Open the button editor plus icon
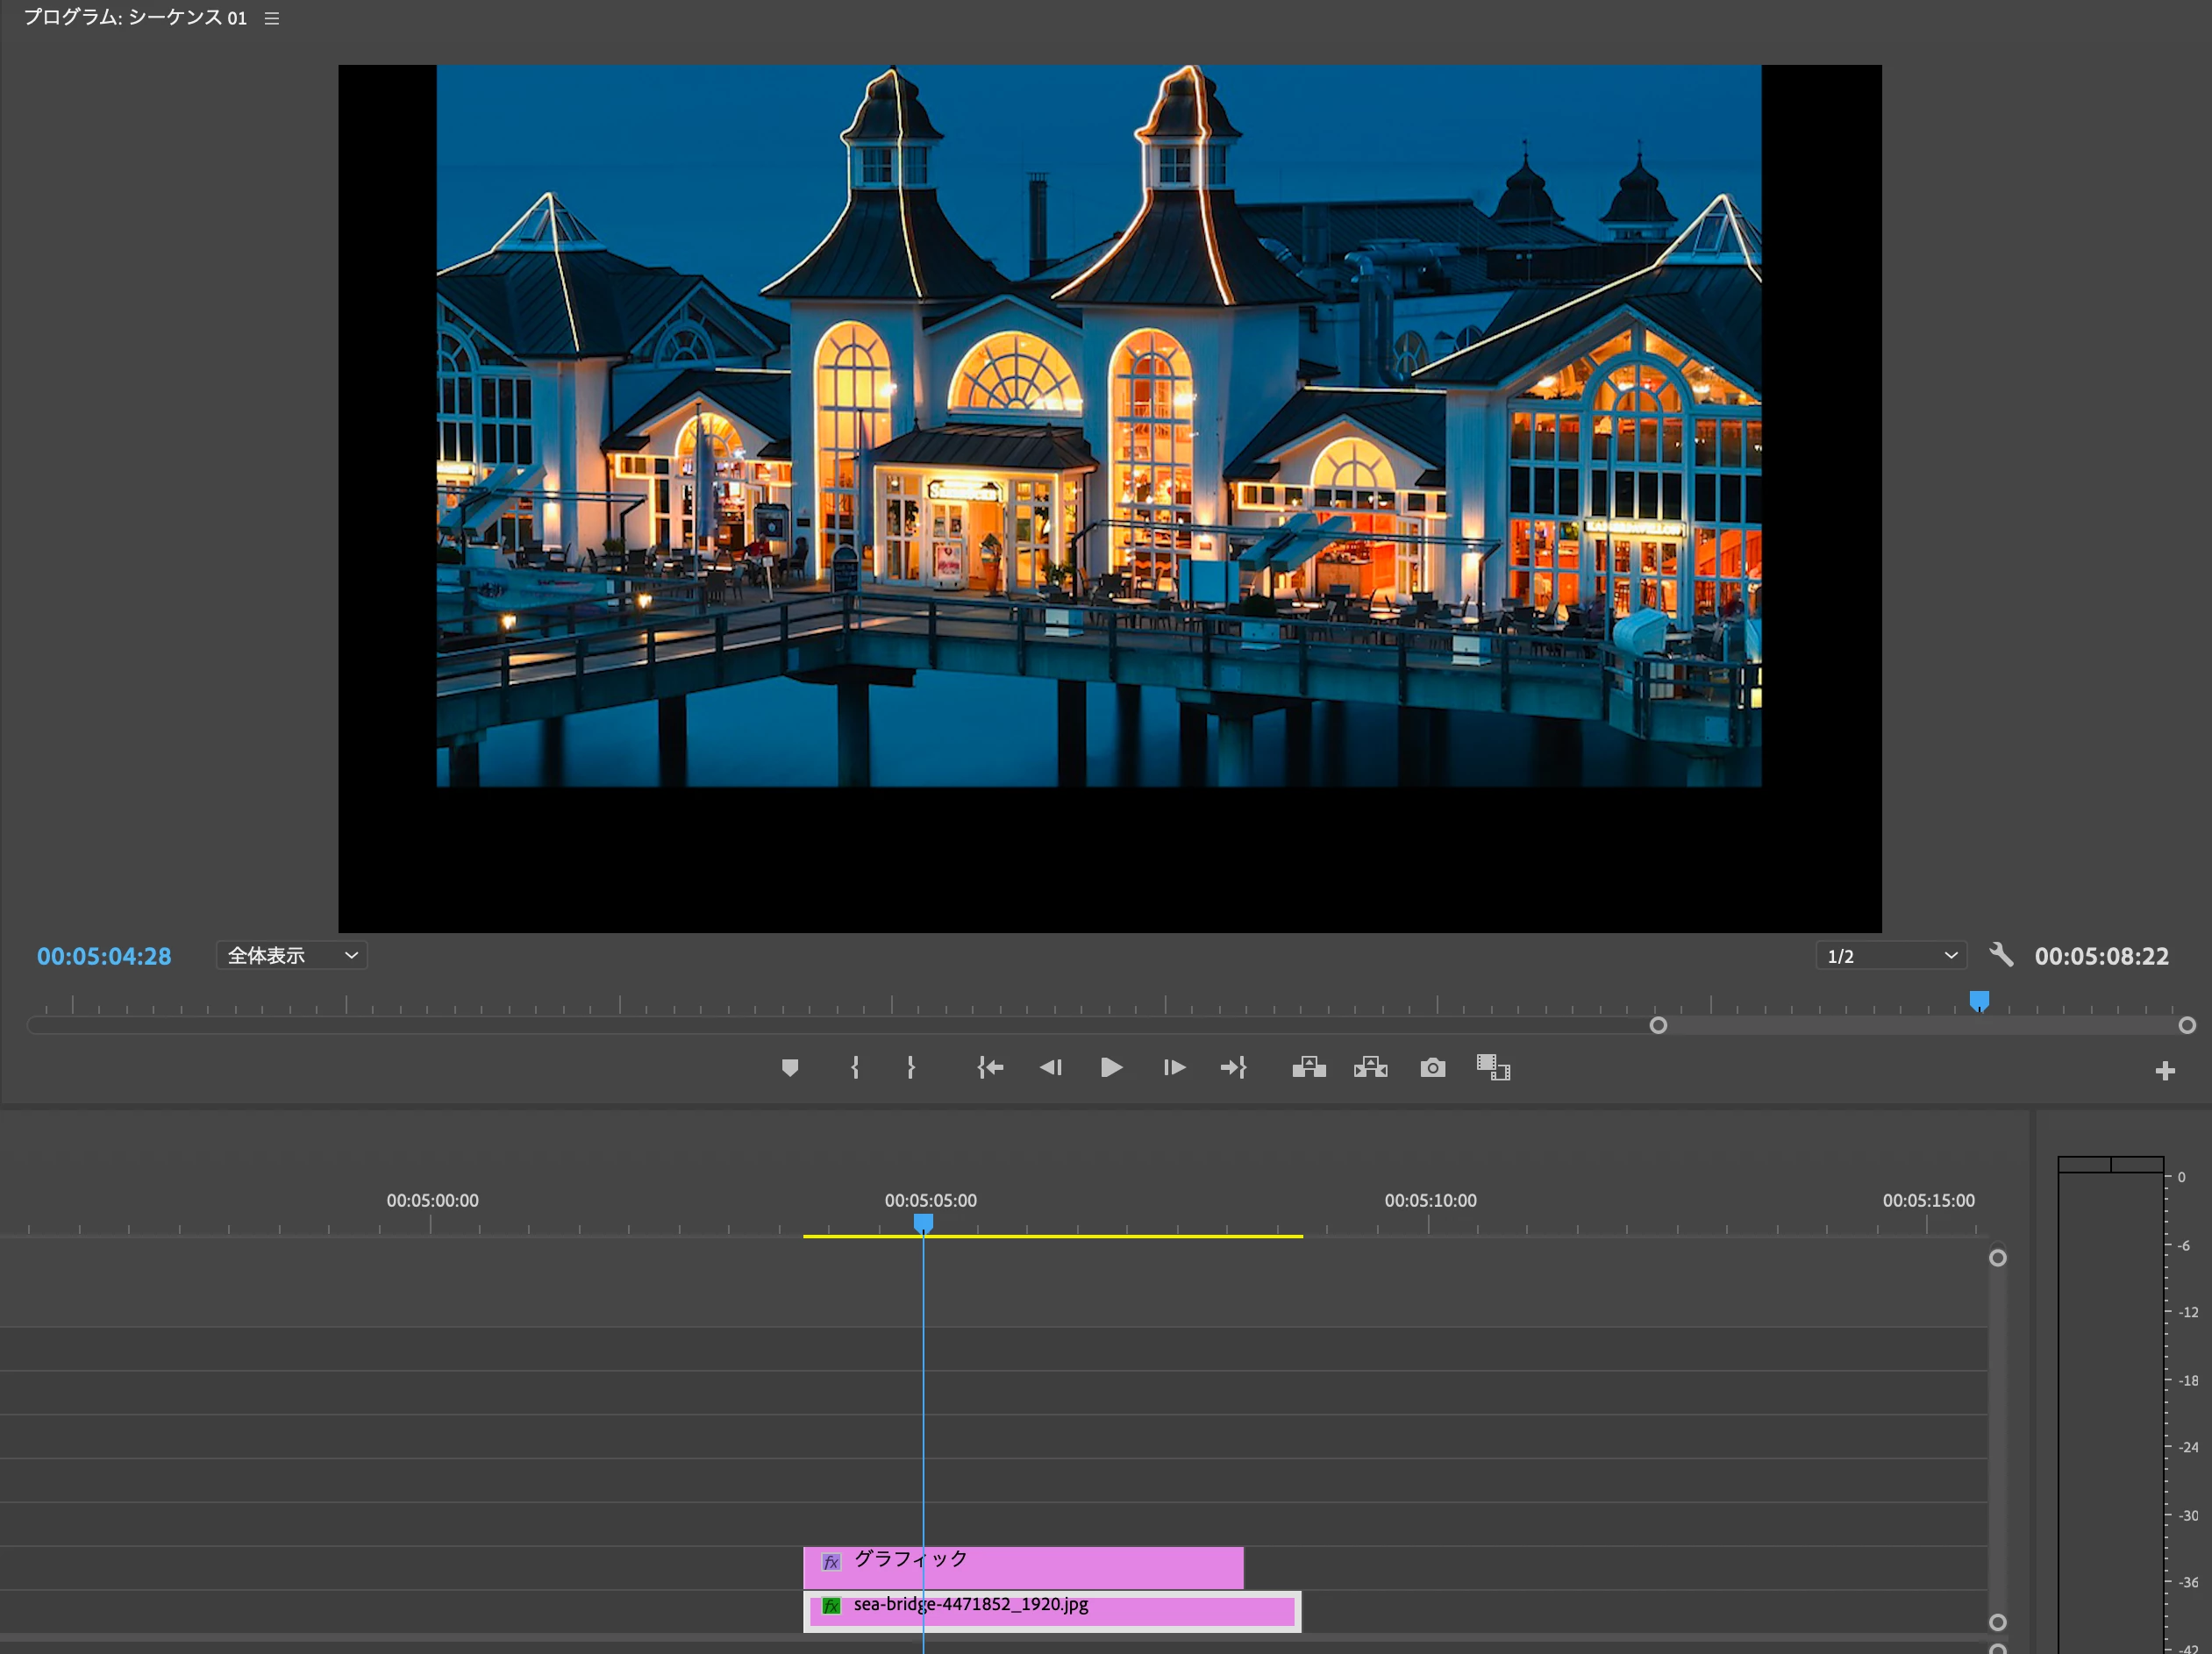2212x1654 pixels. click(x=2165, y=1071)
